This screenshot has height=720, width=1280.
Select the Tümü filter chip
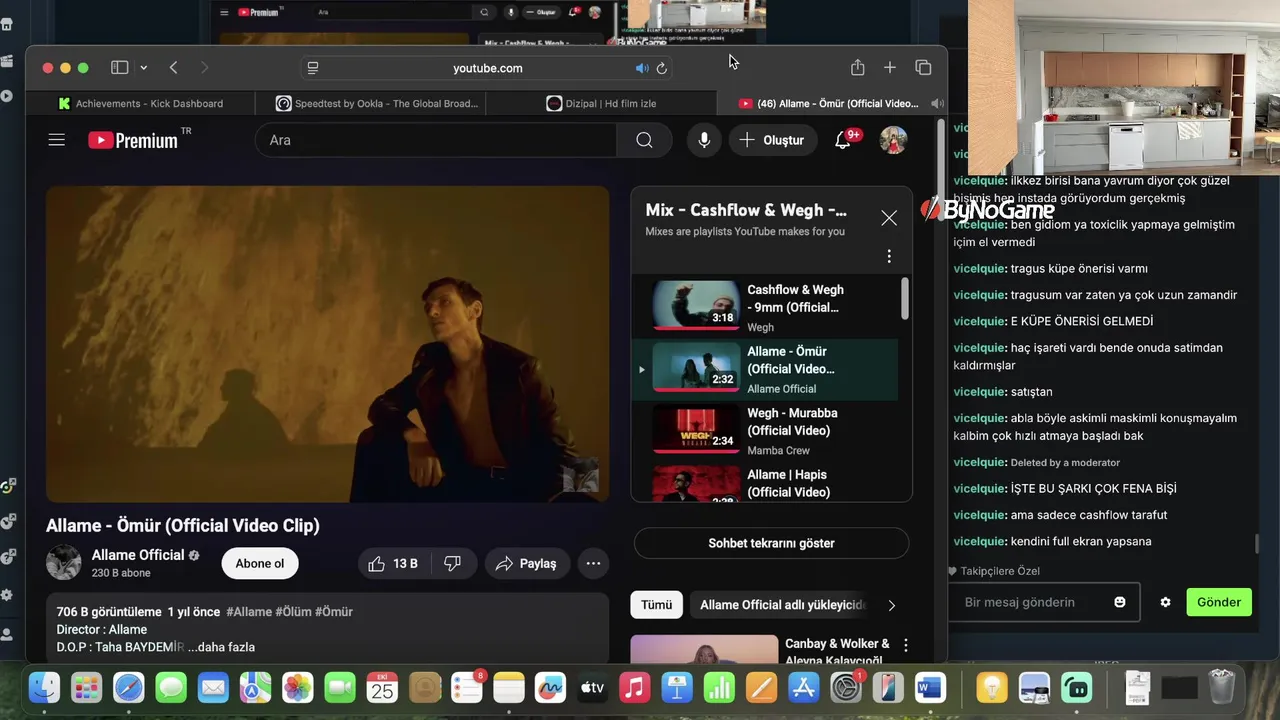[x=657, y=605]
